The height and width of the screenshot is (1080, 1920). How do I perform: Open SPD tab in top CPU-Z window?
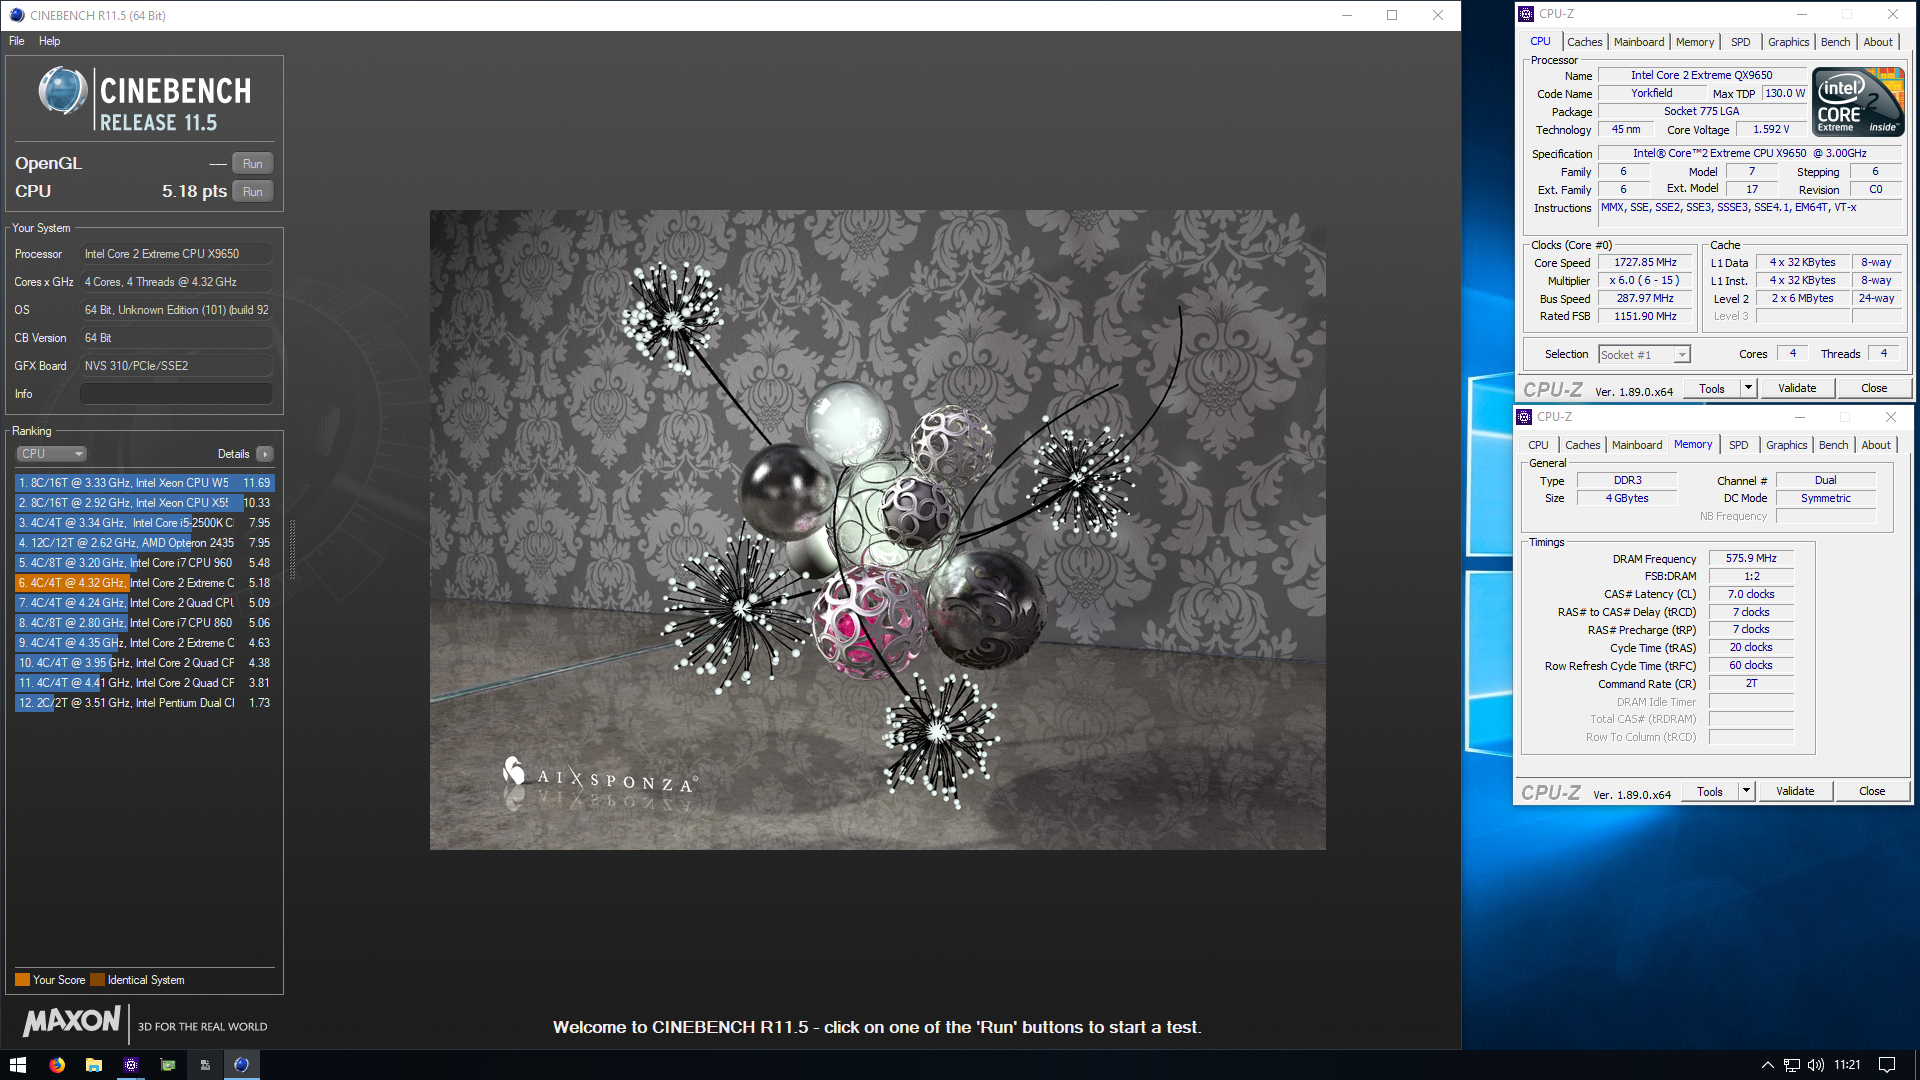(1741, 42)
